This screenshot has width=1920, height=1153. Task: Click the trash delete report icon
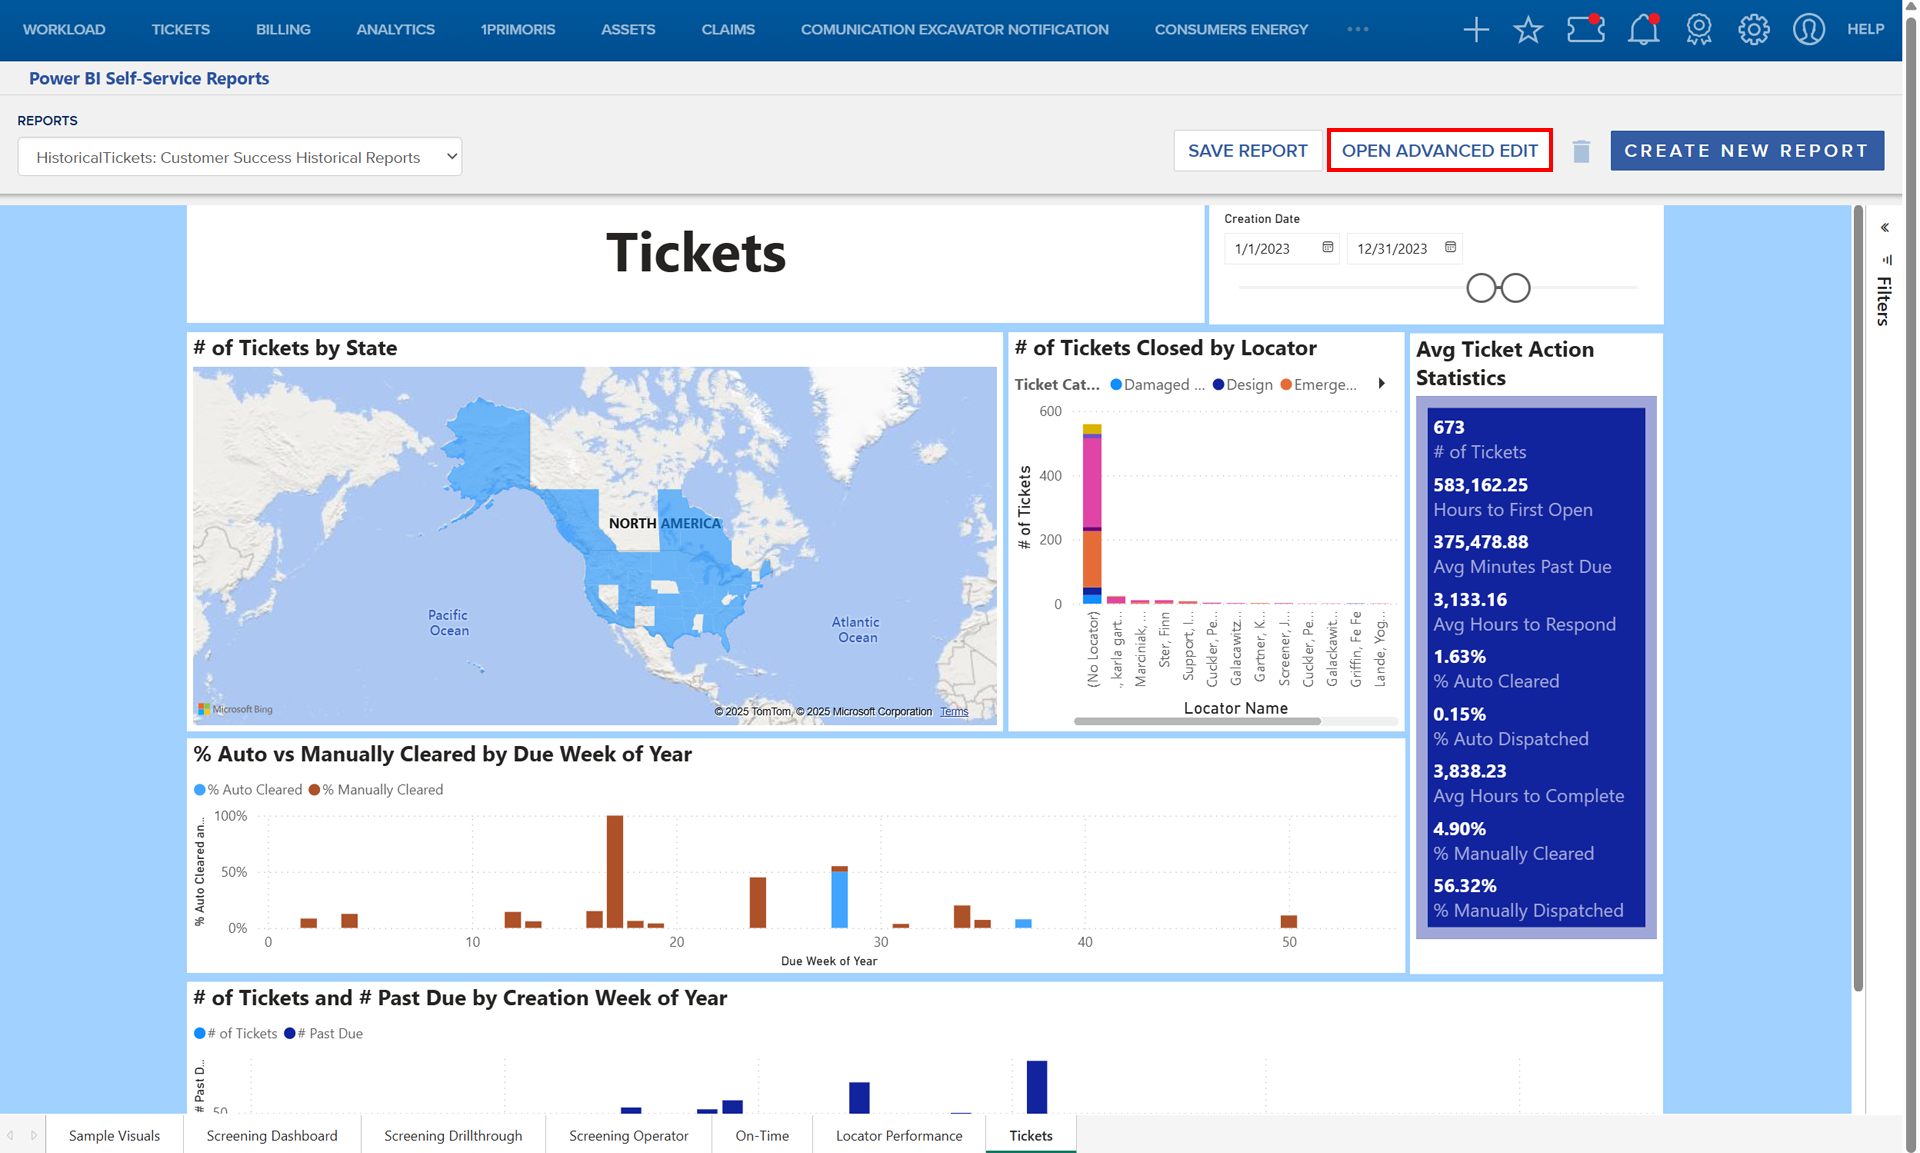point(1581,151)
